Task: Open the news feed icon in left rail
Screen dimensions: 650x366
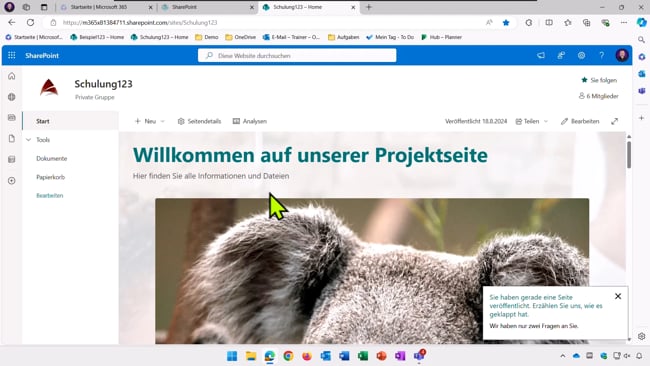Action: click(x=12, y=118)
